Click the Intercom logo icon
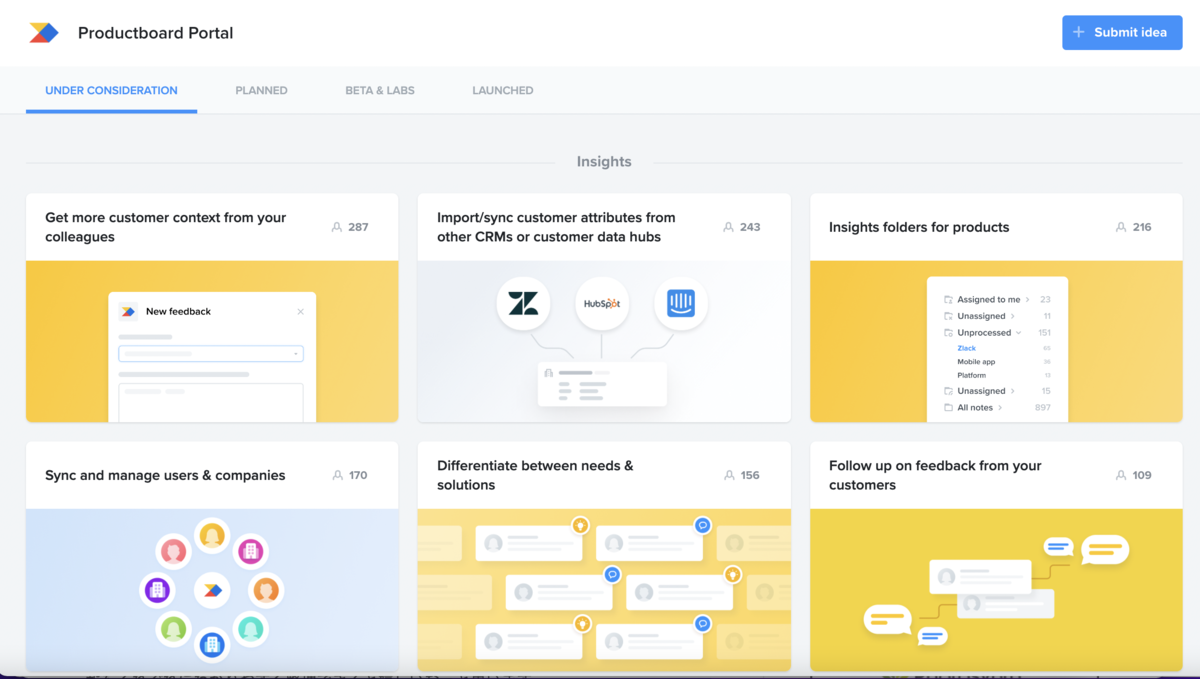The image size is (1200, 679). click(x=681, y=304)
